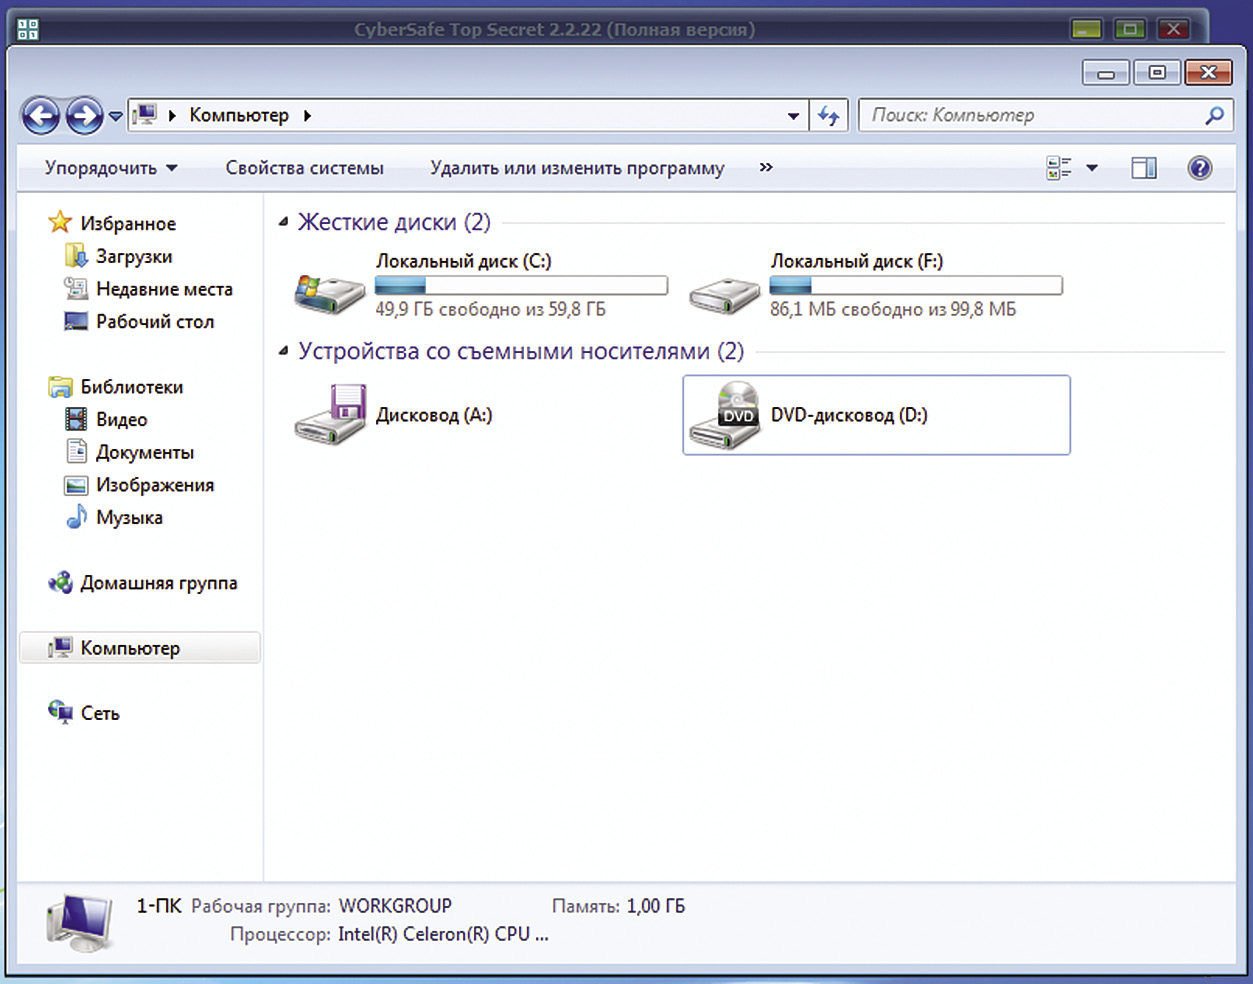This screenshot has width=1253, height=984.
Task: Minimize the Explorer window
Action: (1106, 73)
